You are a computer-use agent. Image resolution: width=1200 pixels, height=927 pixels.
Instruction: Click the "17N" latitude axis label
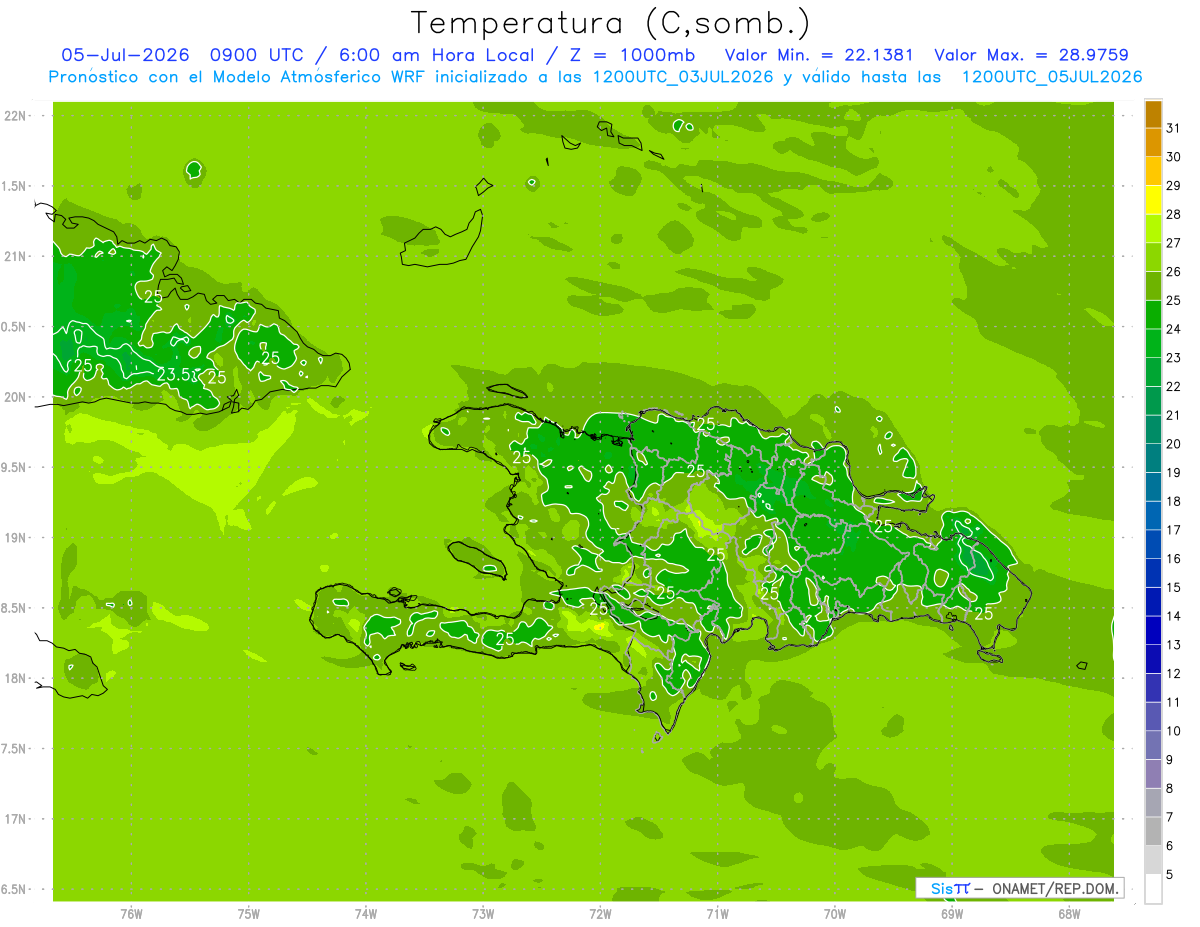[x=14, y=819]
